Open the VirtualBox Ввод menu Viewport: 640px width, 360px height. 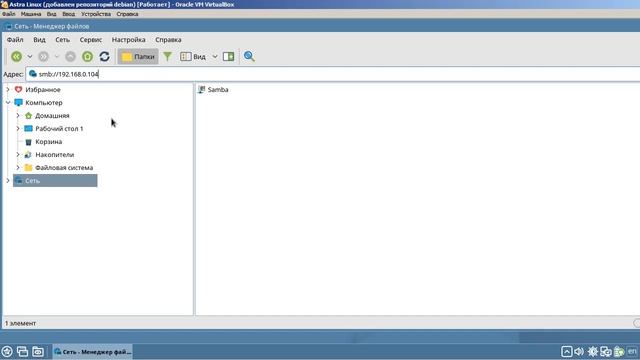pyautogui.click(x=69, y=14)
